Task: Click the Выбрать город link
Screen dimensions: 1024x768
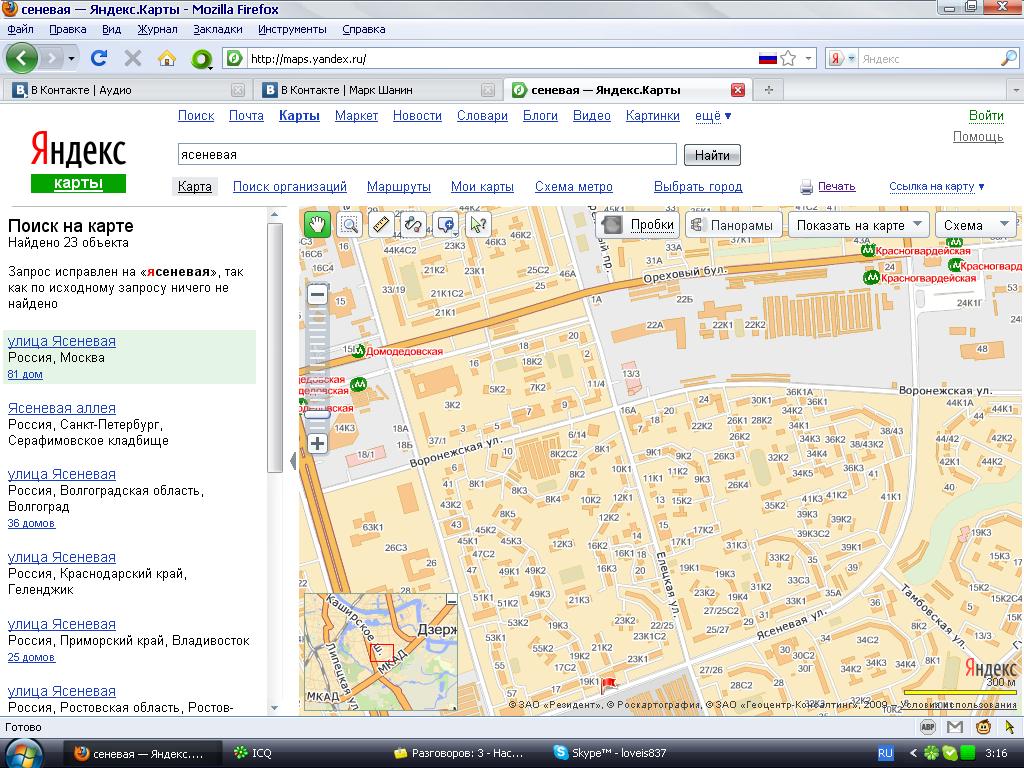Action: 698,186
